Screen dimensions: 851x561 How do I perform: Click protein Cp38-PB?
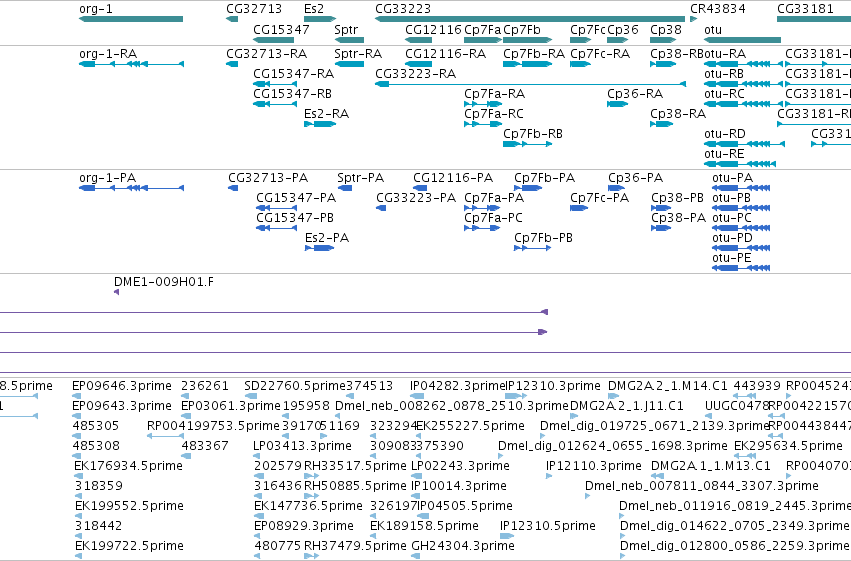point(661,208)
